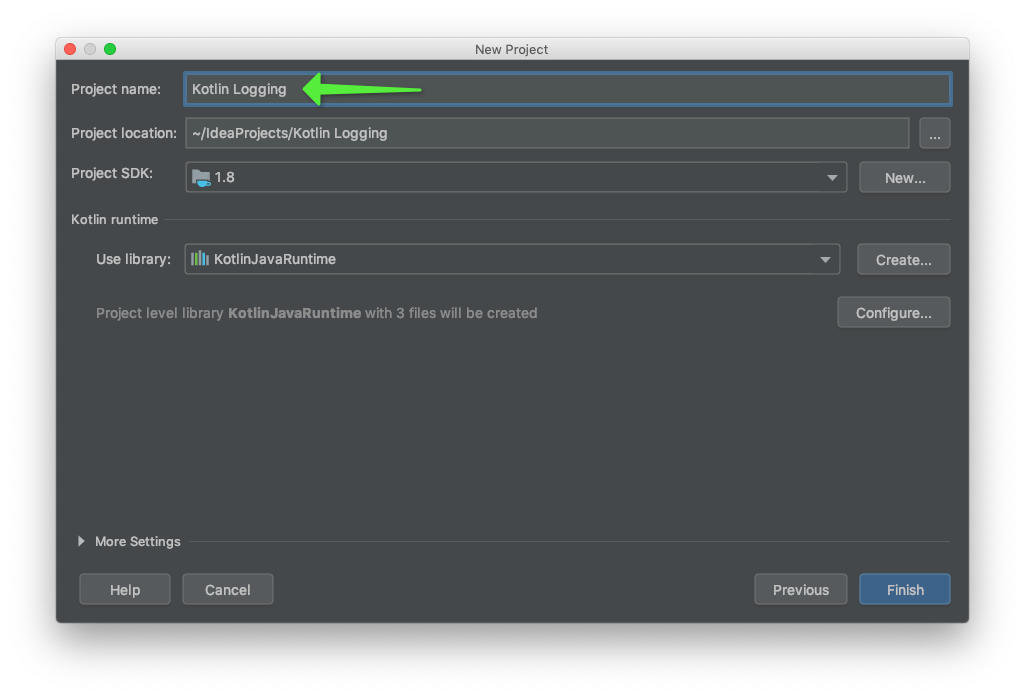The height and width of the screenshot is (697, 1025).
Task: Click the green zoom window button
Action: coord(110,49)
